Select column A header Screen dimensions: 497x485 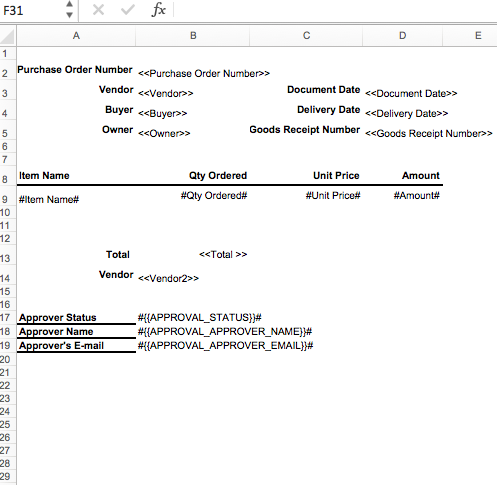tap(76, 36)
